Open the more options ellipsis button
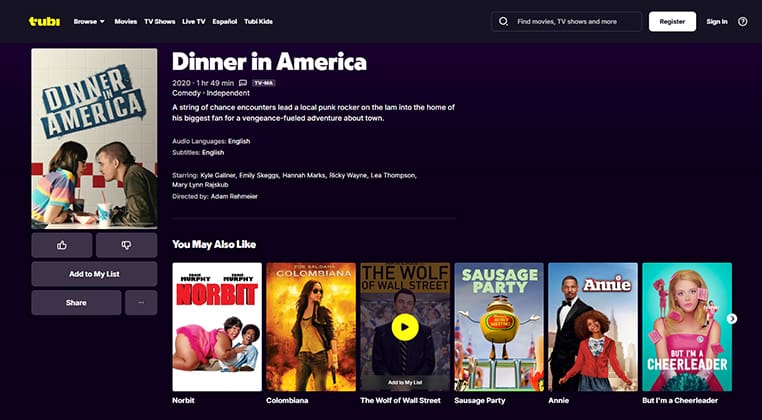The height and width of the screenshot is (420, 762). coord(141,302)
